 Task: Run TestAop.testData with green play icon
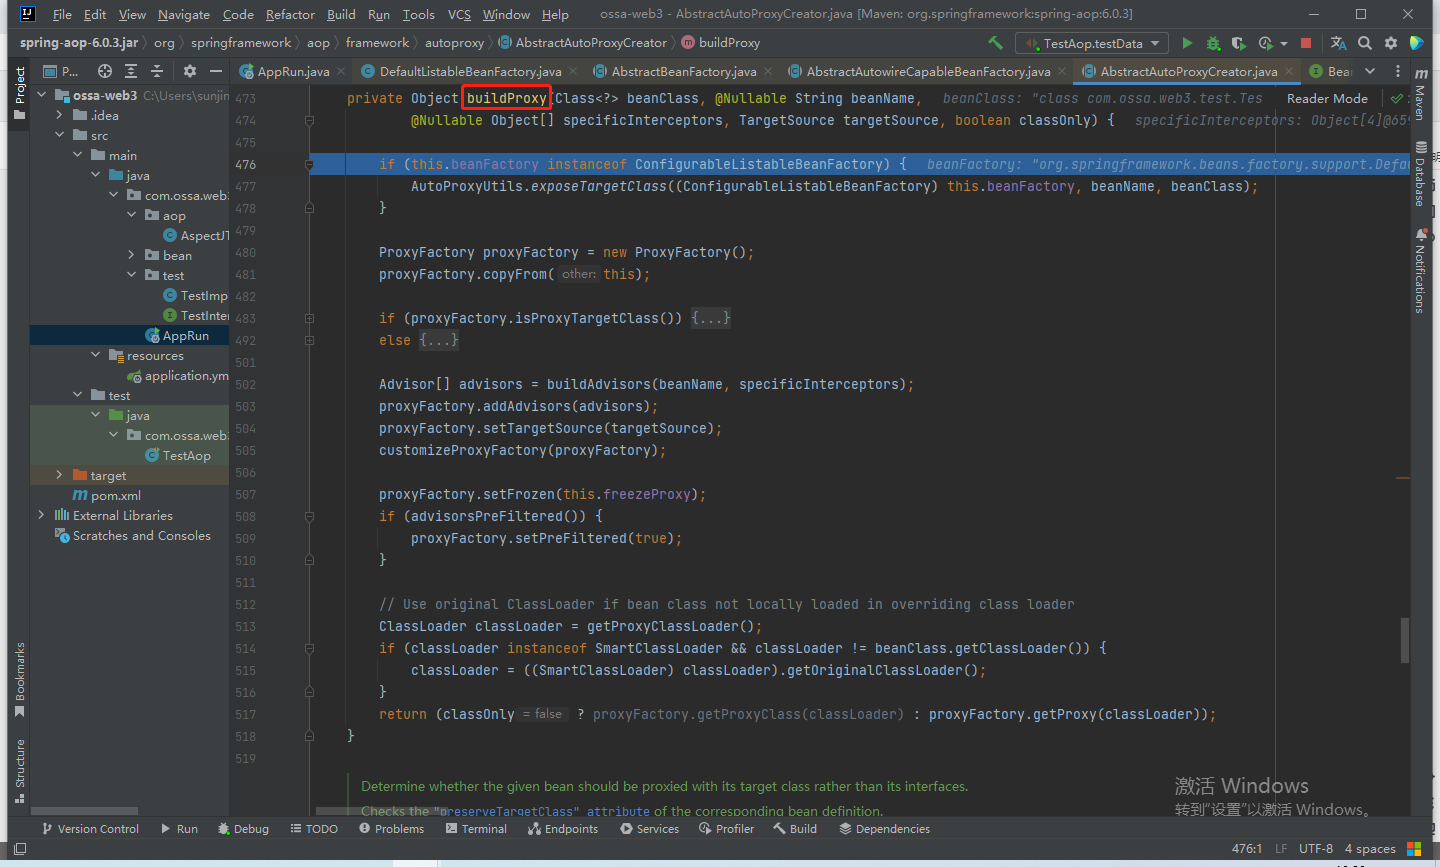pyautogui.click(x=1187, y=43)
